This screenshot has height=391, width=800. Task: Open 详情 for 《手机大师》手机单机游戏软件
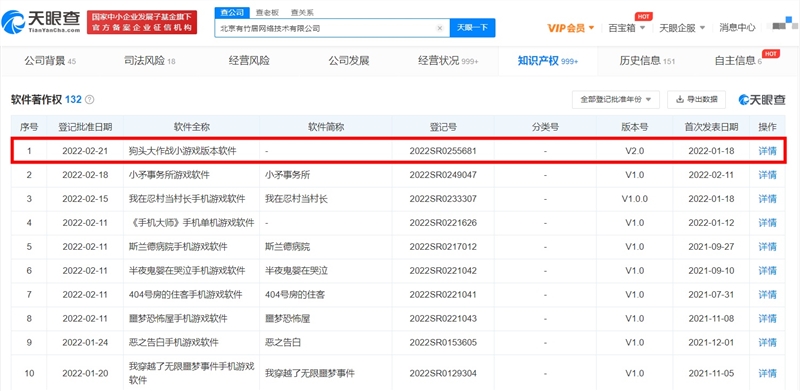pos(767,223)
